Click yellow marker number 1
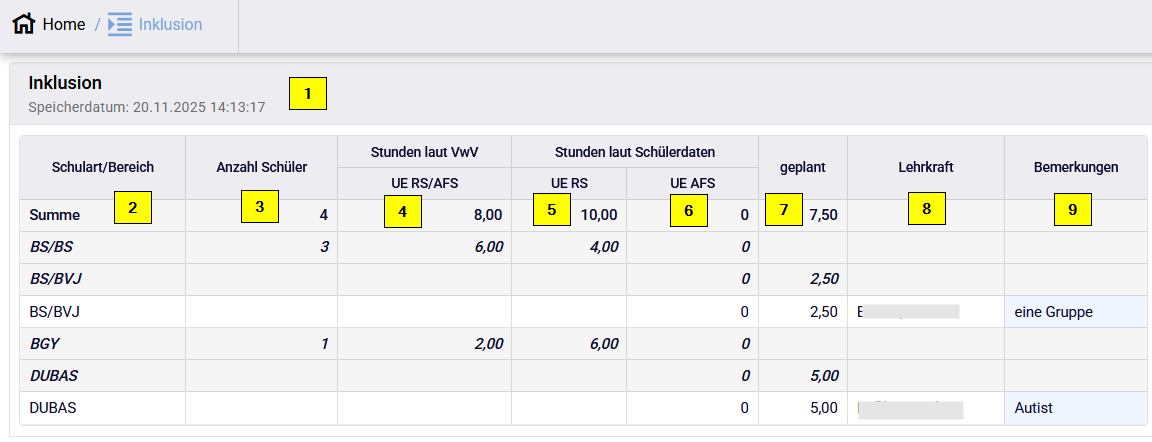 (308, 94)
